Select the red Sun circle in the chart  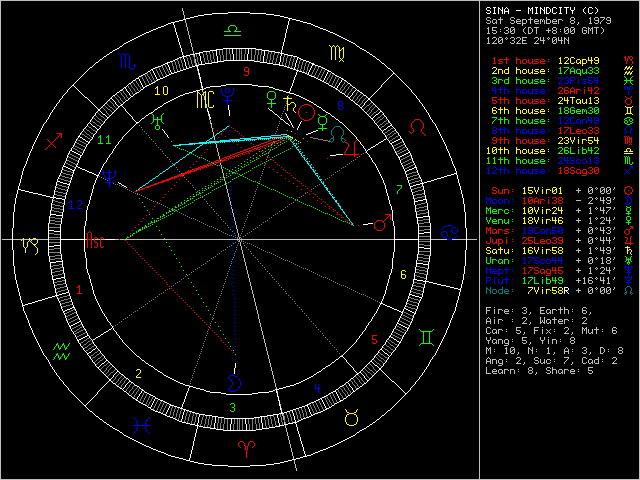coord(307,113)
